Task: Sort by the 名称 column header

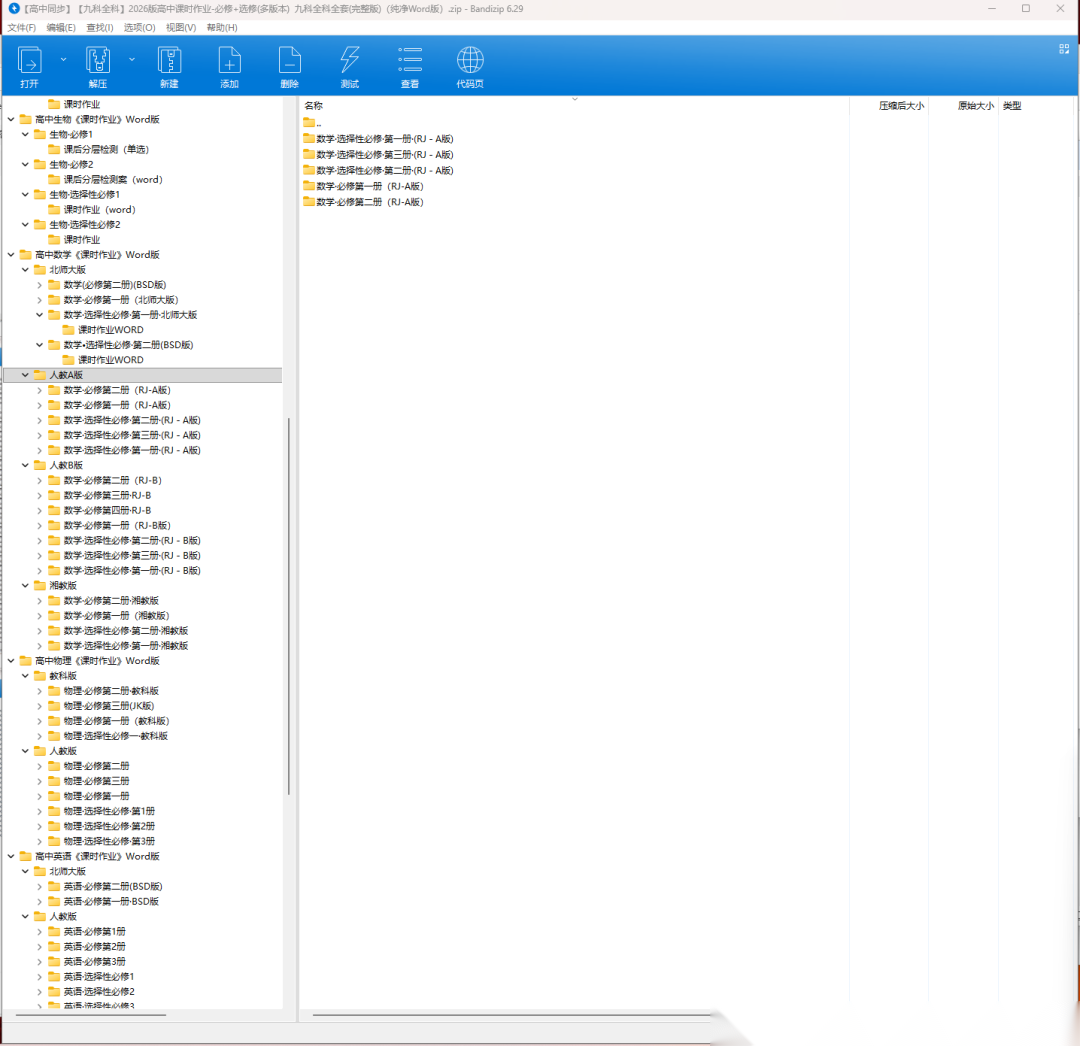Action: (314, 105)
